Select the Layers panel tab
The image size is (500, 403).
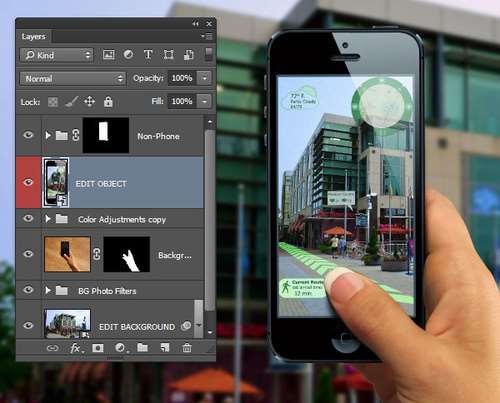(x=33, y=36)
